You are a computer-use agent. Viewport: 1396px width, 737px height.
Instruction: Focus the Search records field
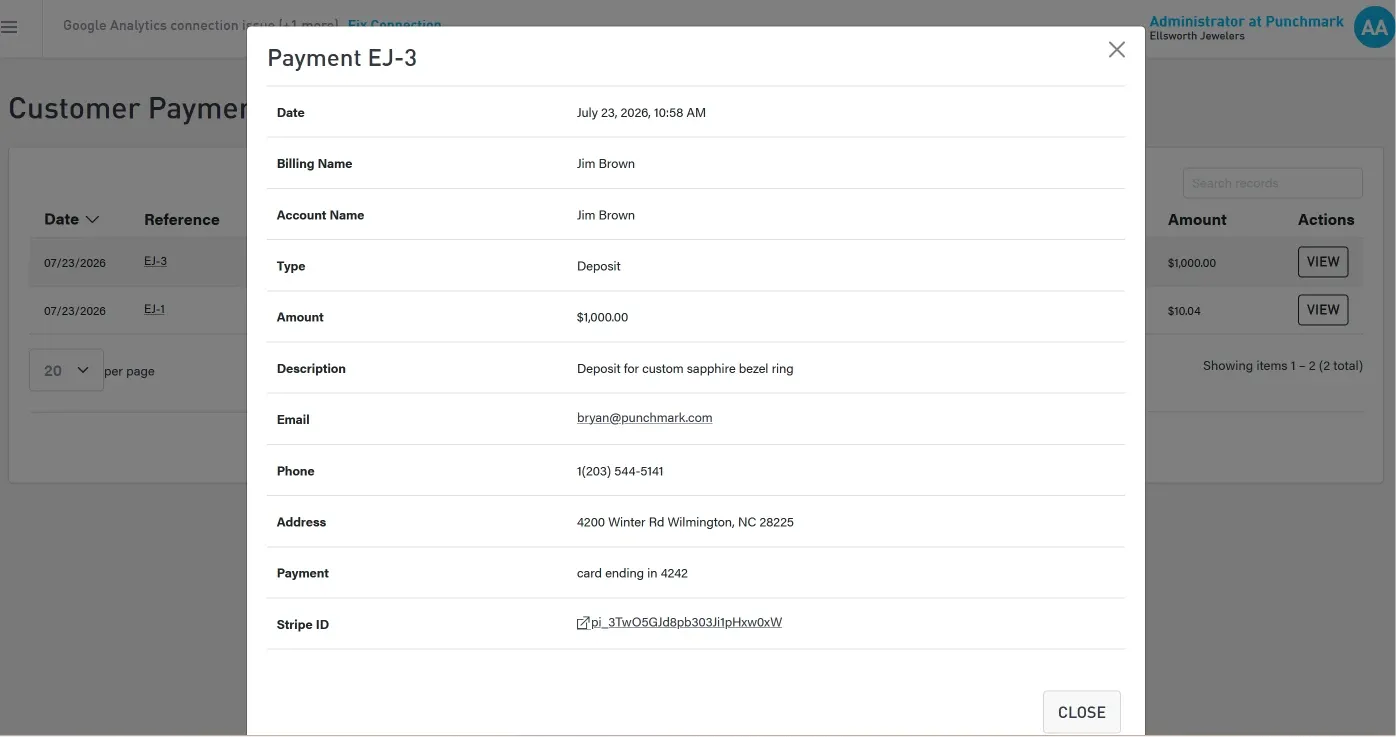click(x=1272, y=183)
